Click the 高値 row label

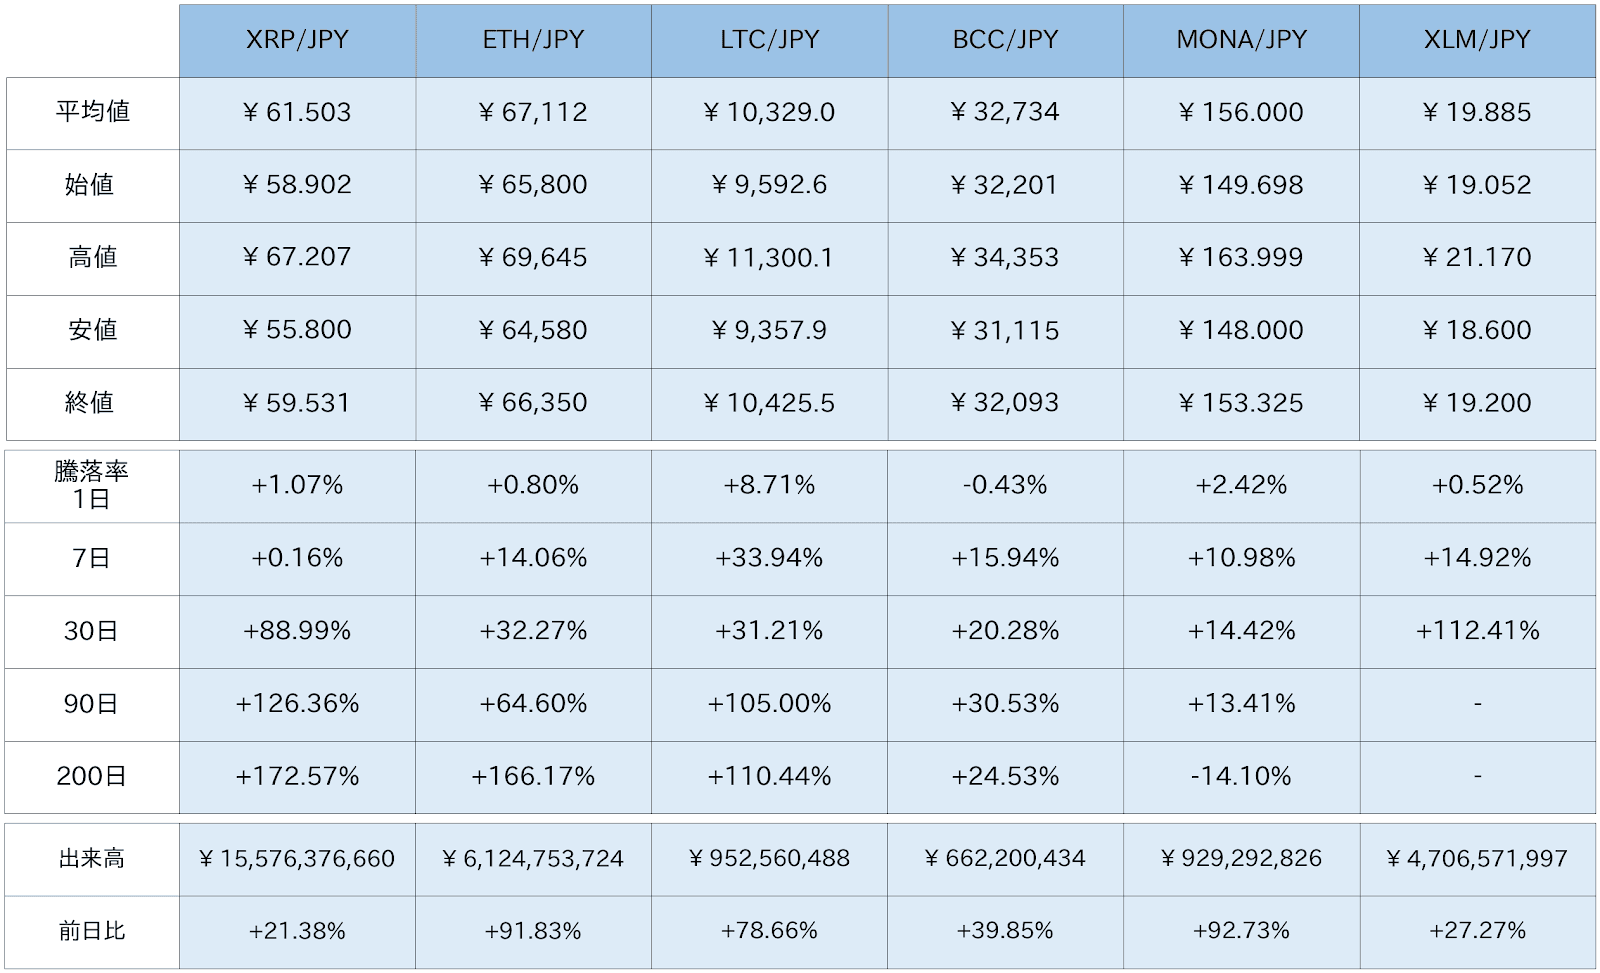coord(92,258)
